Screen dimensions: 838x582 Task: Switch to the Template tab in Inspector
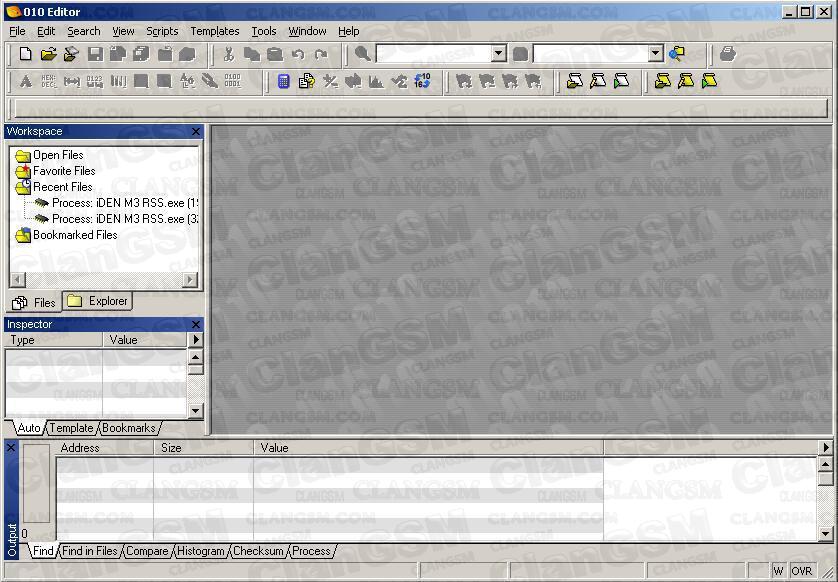(71, 428)
